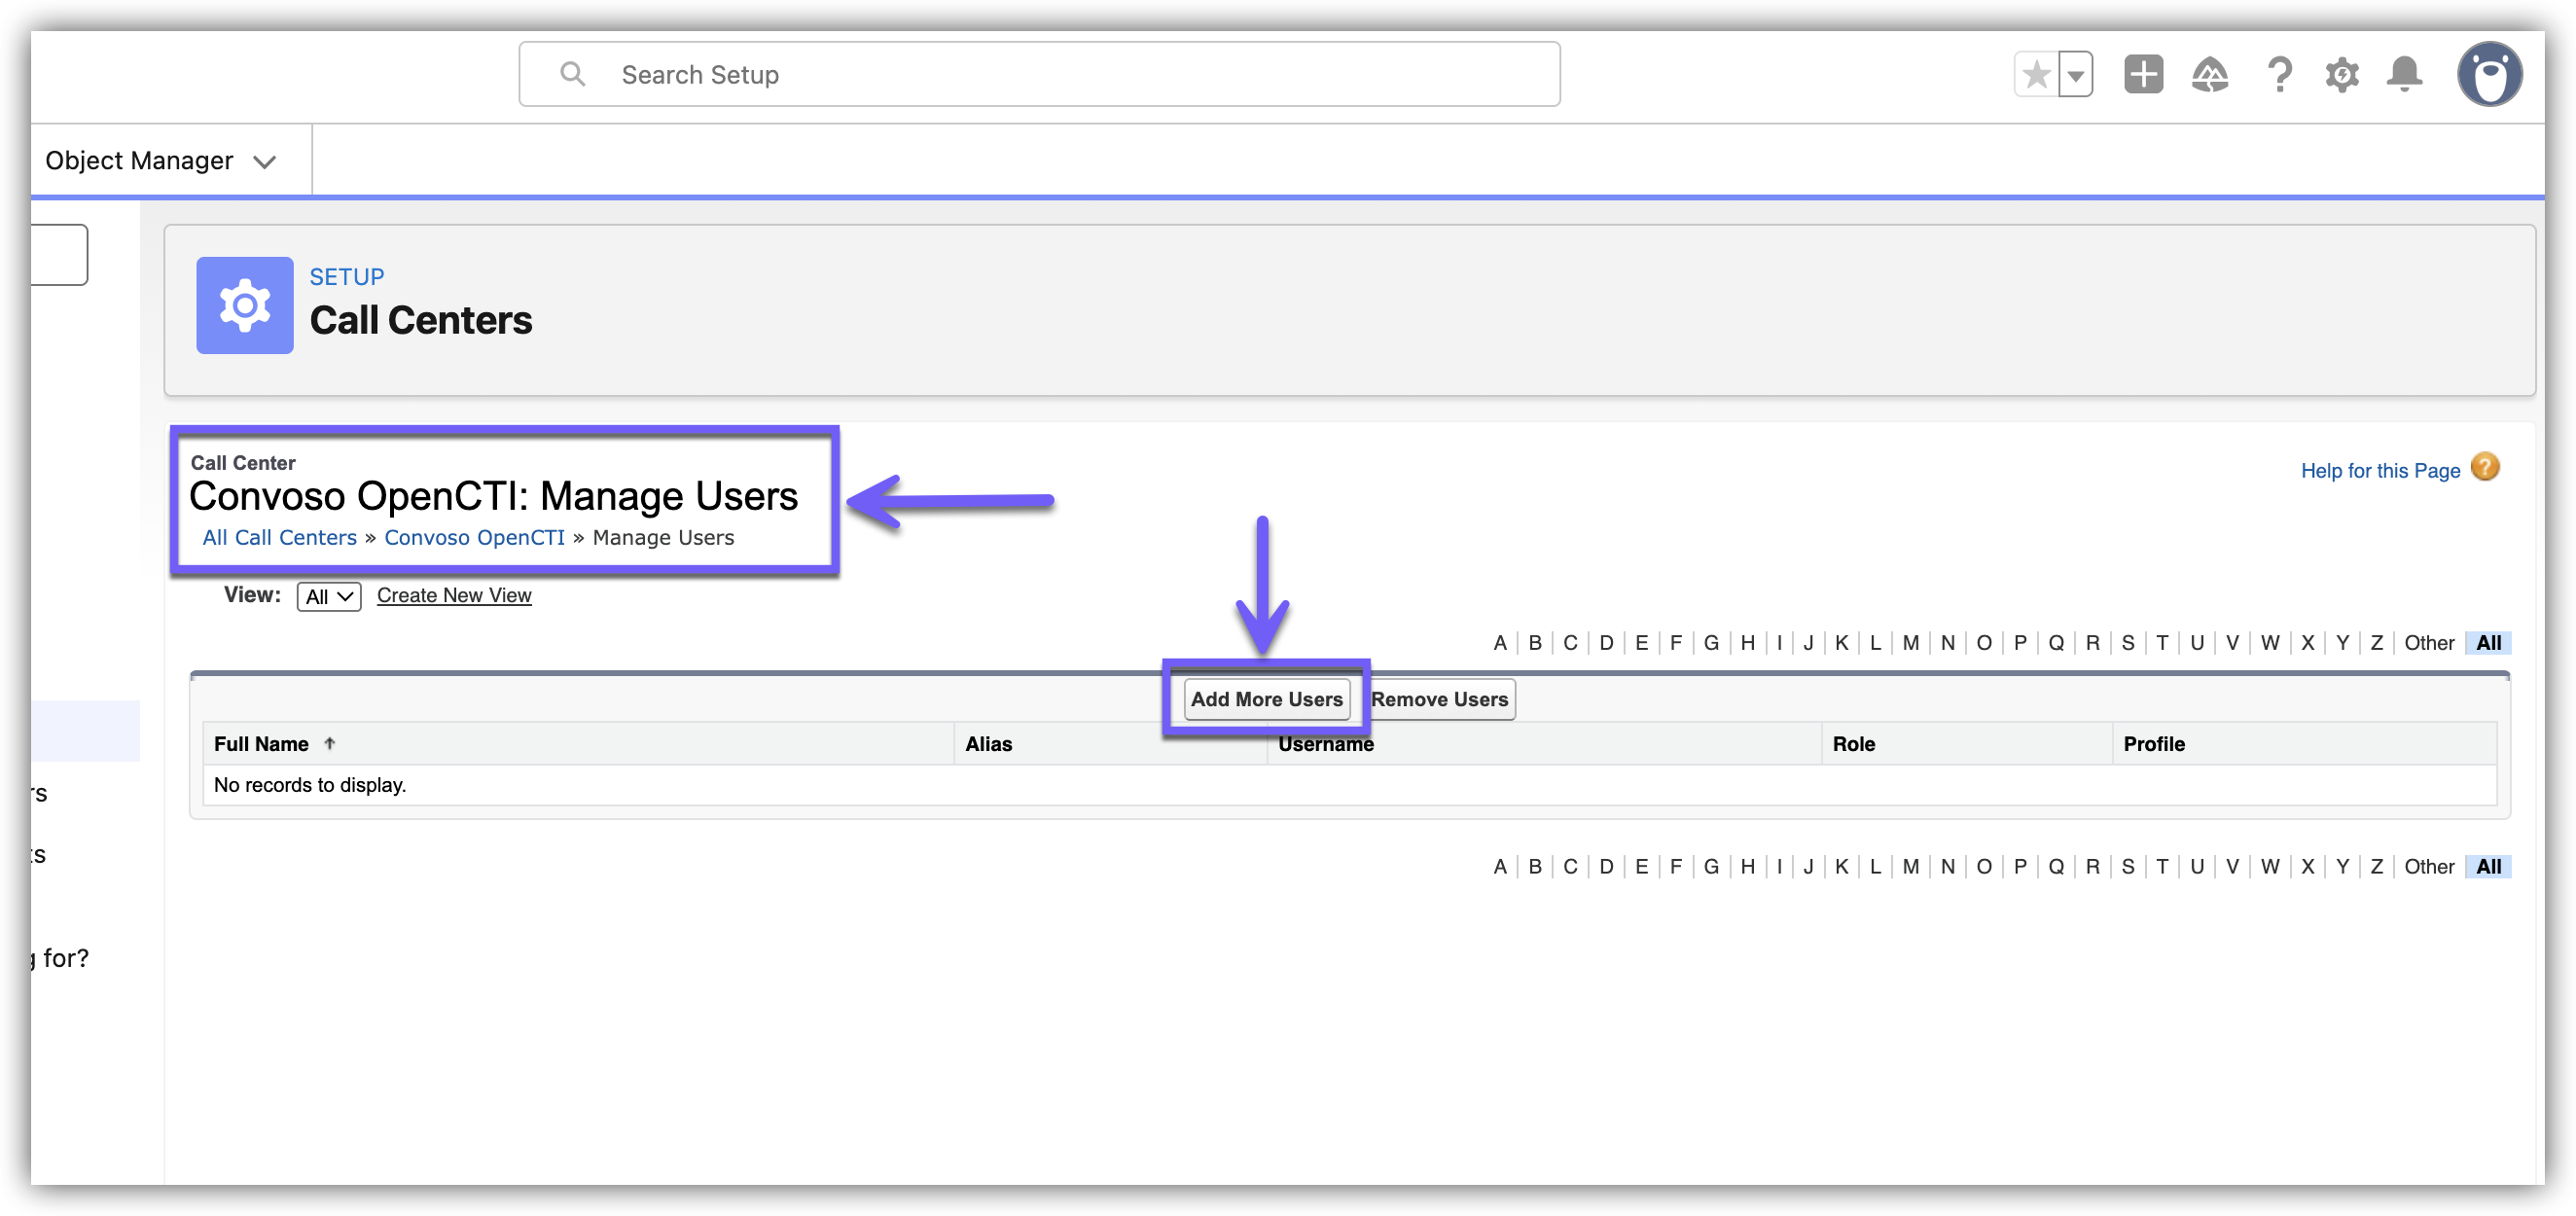This screenshot has width=2576, height=1216.
Task: Filter by letter M in top alphabet bar
Action: (1910, 643)
